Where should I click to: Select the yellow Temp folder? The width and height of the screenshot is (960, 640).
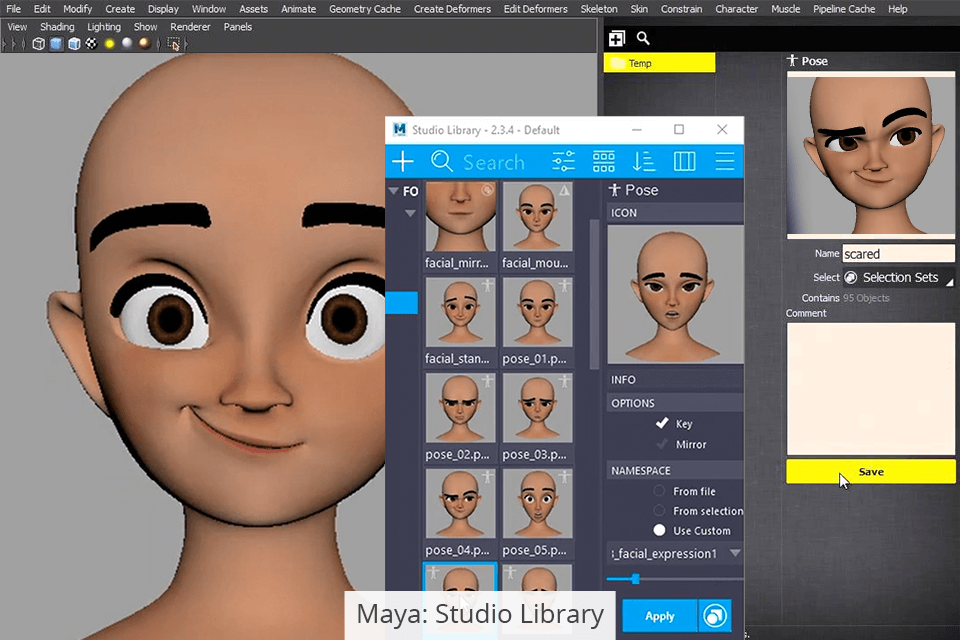[659, 63]
